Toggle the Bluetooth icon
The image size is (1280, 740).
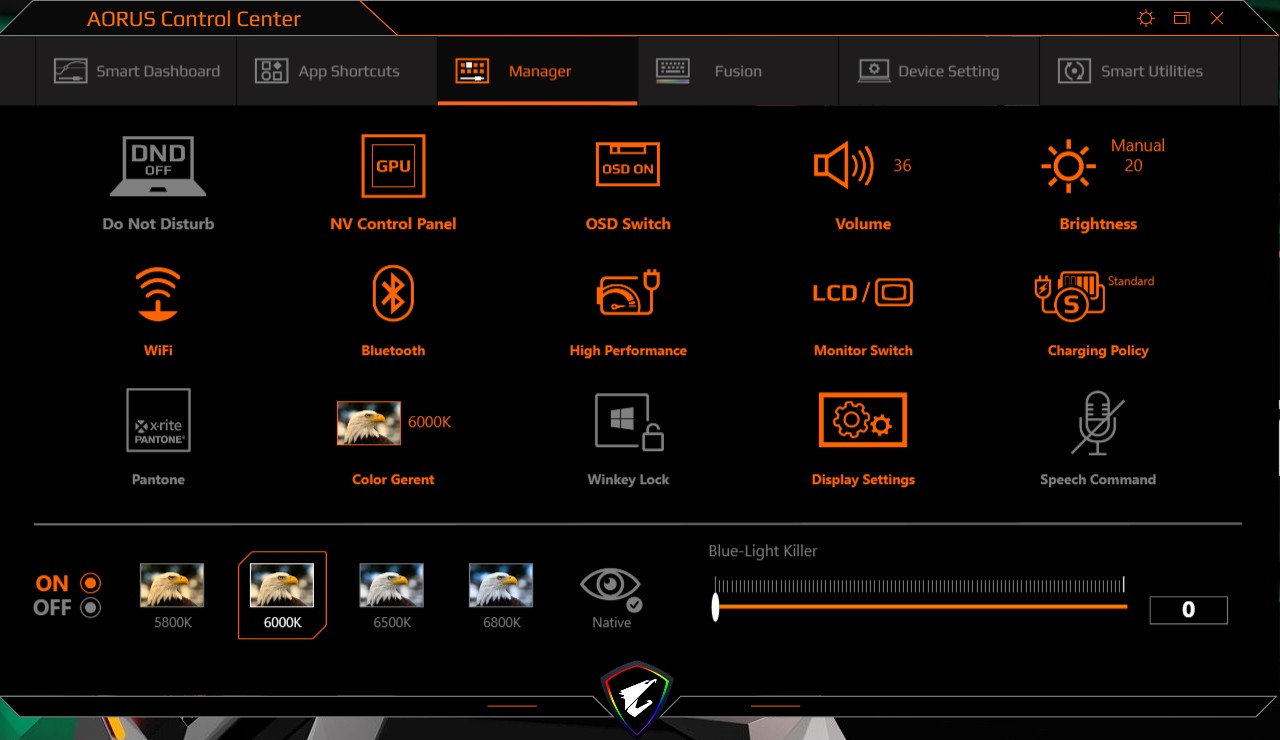(393, 294)
